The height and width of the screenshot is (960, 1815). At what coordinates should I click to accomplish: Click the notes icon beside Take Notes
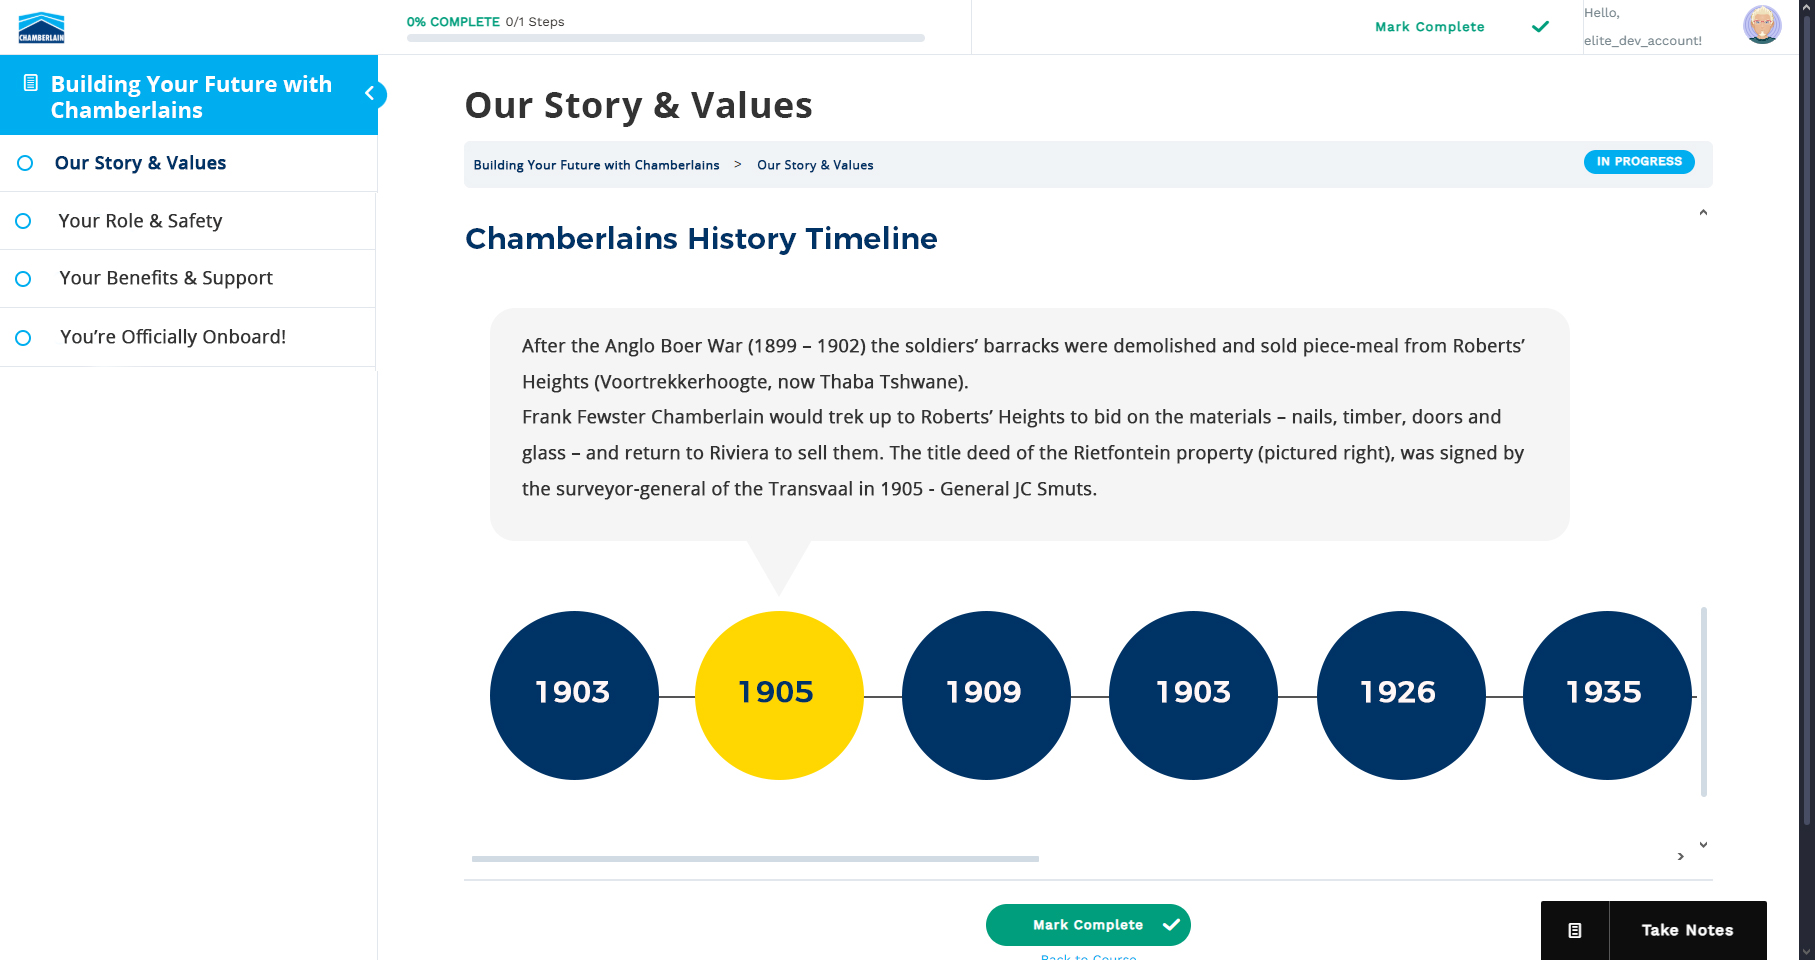pos(1575,930)
